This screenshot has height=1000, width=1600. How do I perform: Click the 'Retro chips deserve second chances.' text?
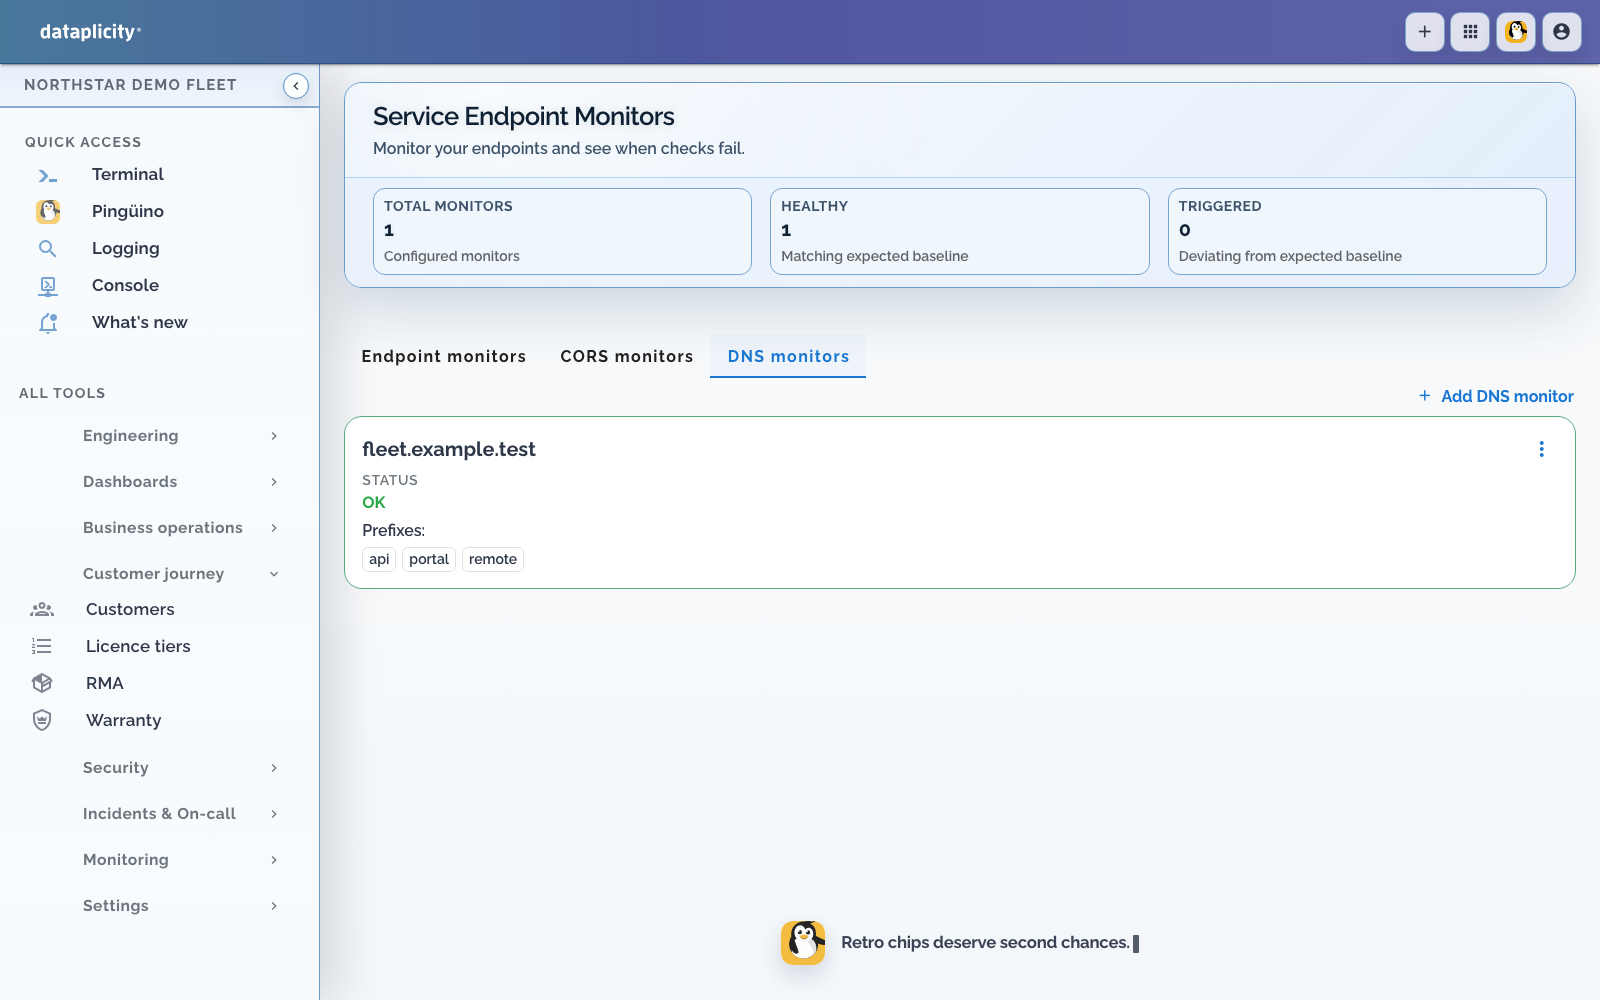pos(985,942)
